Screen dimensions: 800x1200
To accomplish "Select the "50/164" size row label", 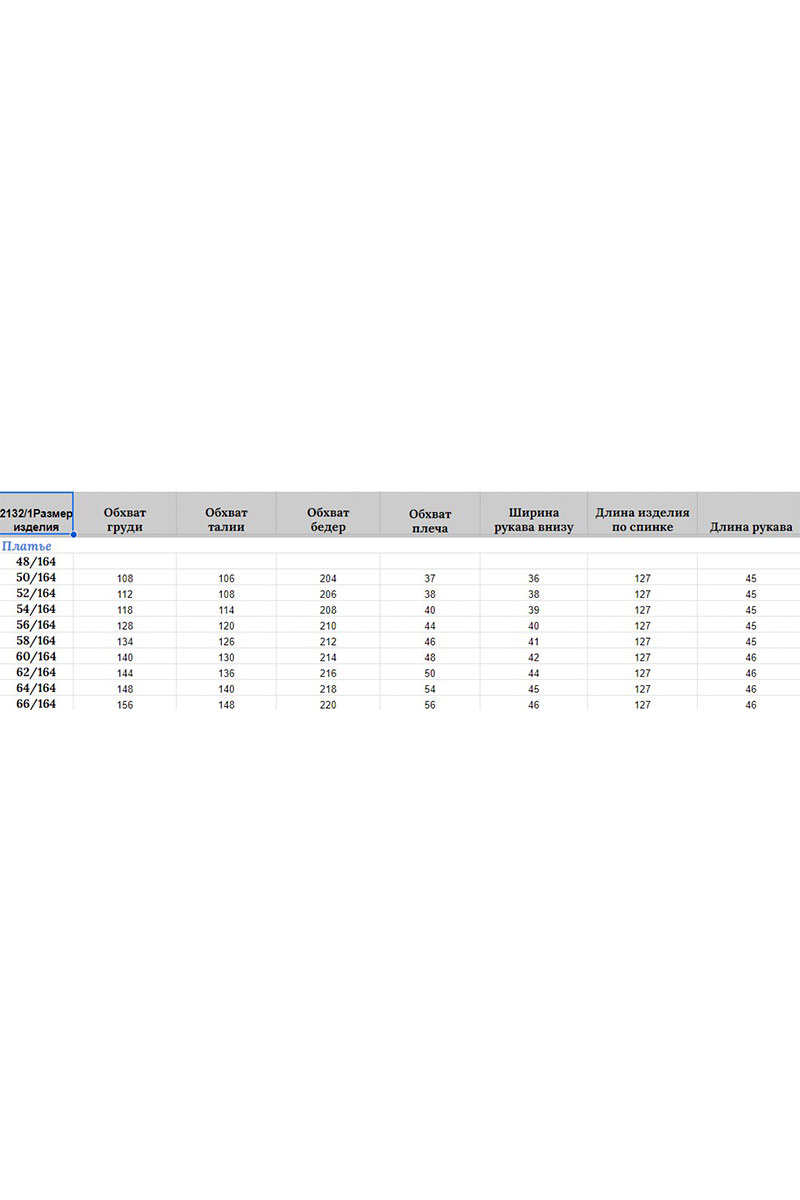I will tap(37, 578).
